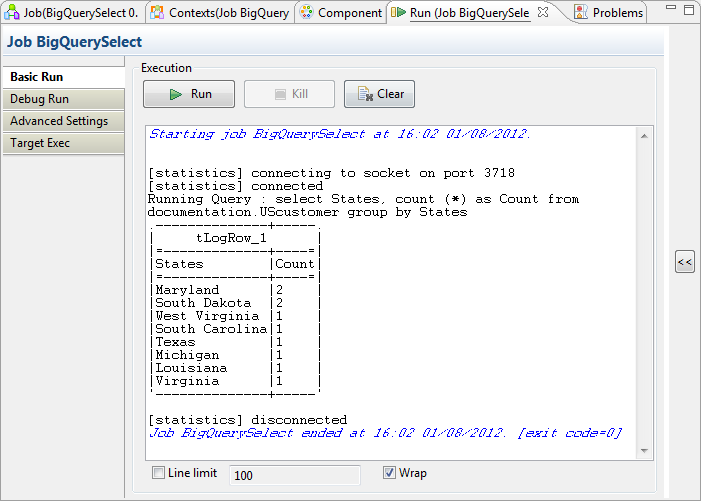This screenshot has width=701, height=501.
Task: Click the 'Job BigQuerySelect' panel heading
Action: [x=74, y=42]
